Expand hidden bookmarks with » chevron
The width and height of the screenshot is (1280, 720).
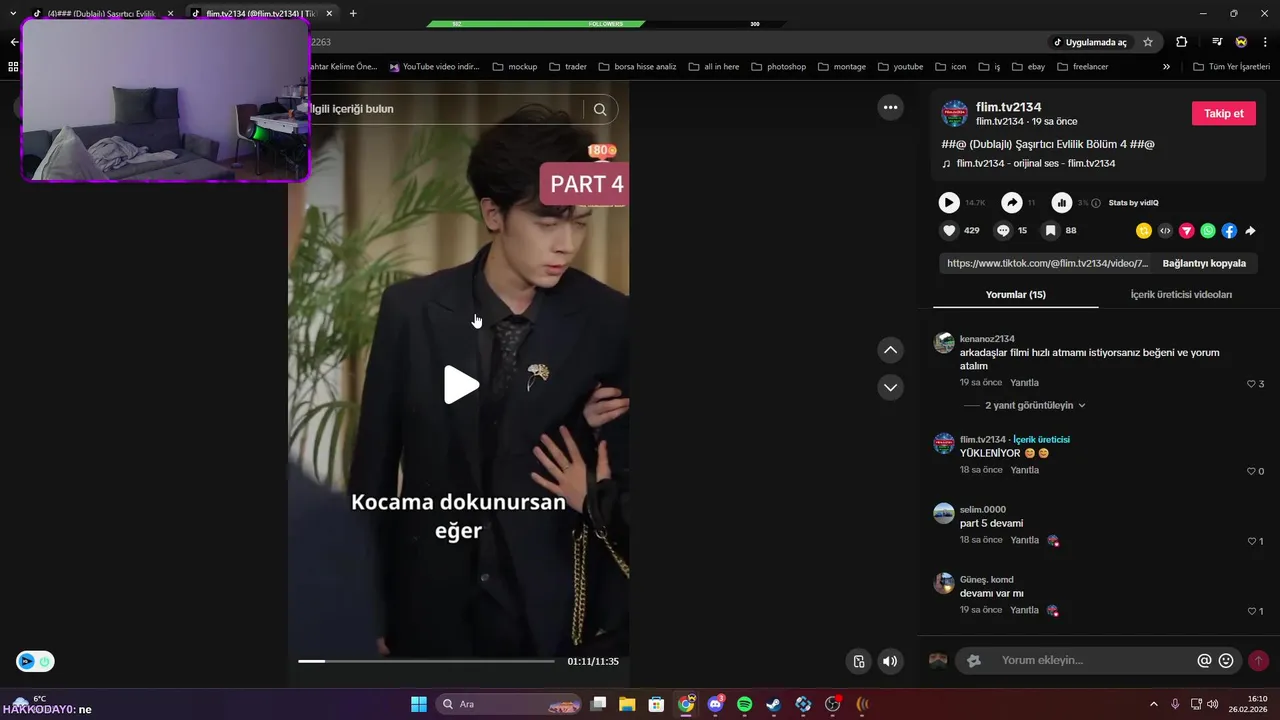1166,67
